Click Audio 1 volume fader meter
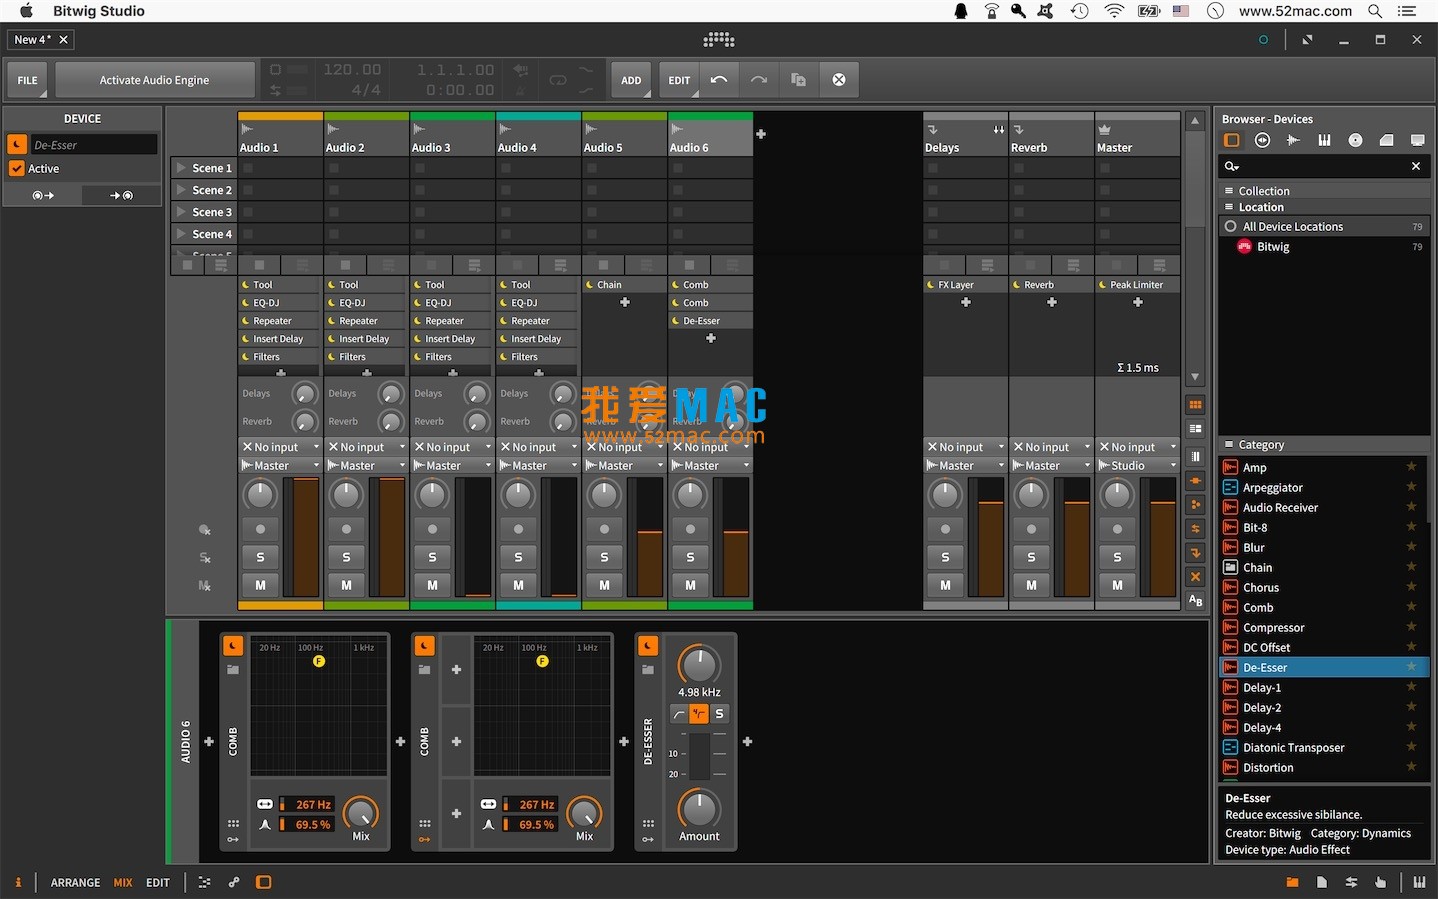The image size is (1438, 899). 304,537
